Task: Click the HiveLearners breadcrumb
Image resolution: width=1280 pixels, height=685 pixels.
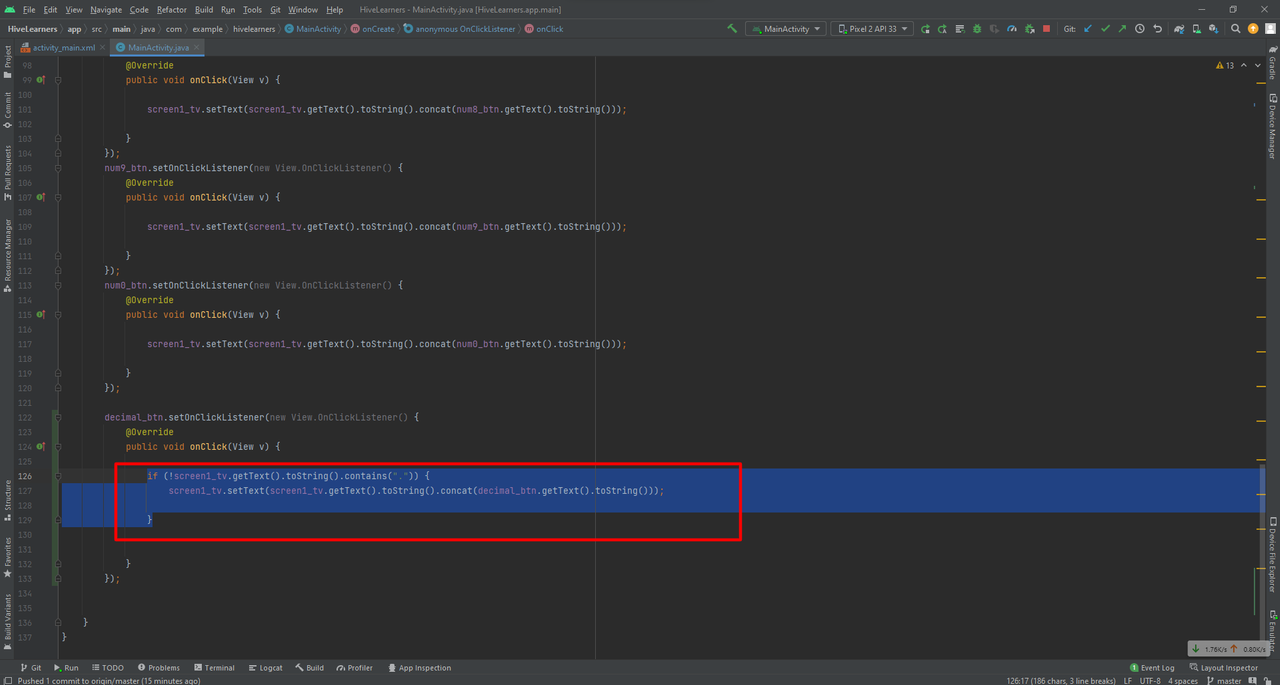Action: click(33, 29)
